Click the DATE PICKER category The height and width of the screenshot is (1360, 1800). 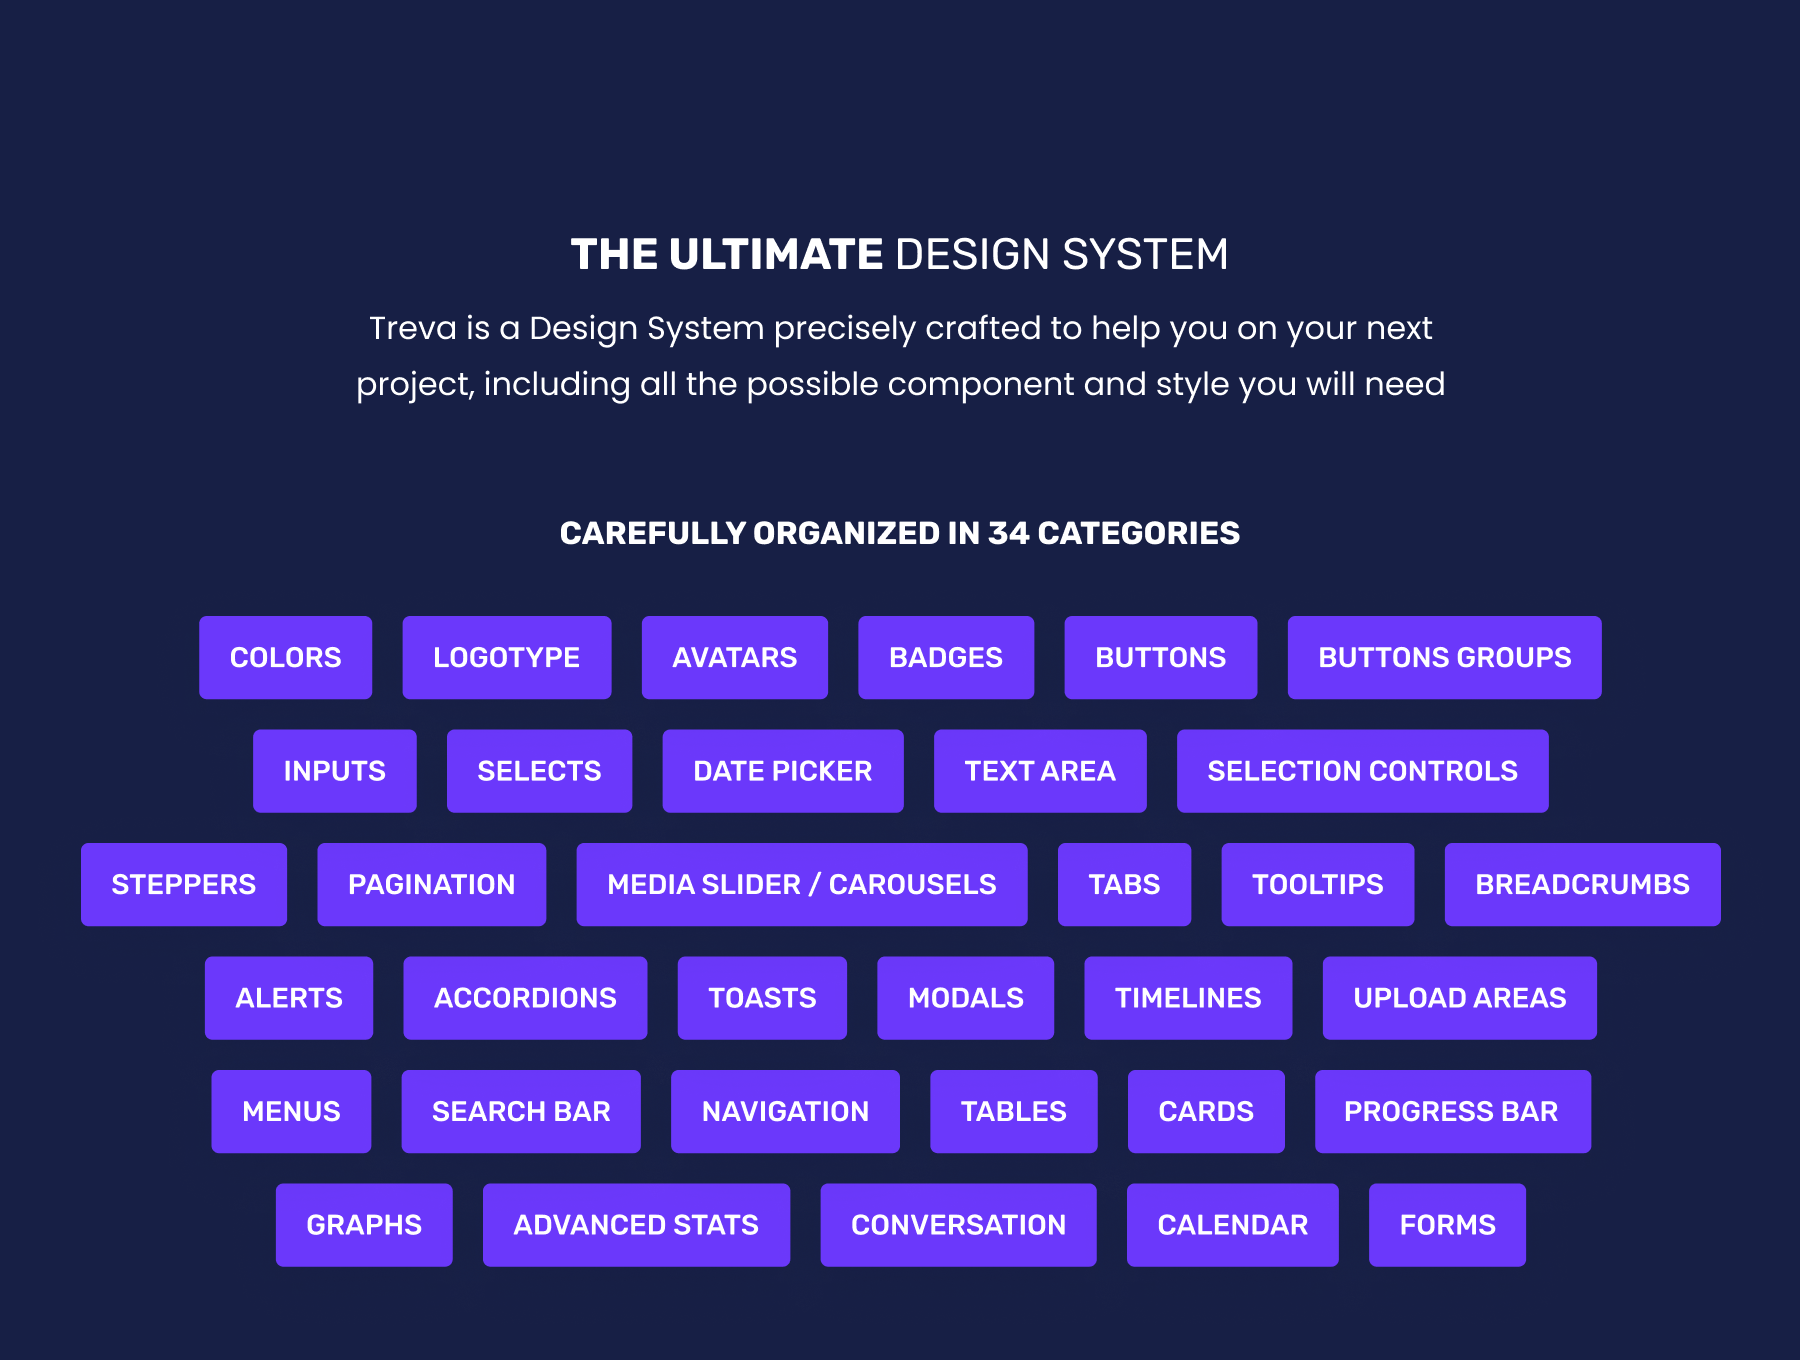pos(782,771)
